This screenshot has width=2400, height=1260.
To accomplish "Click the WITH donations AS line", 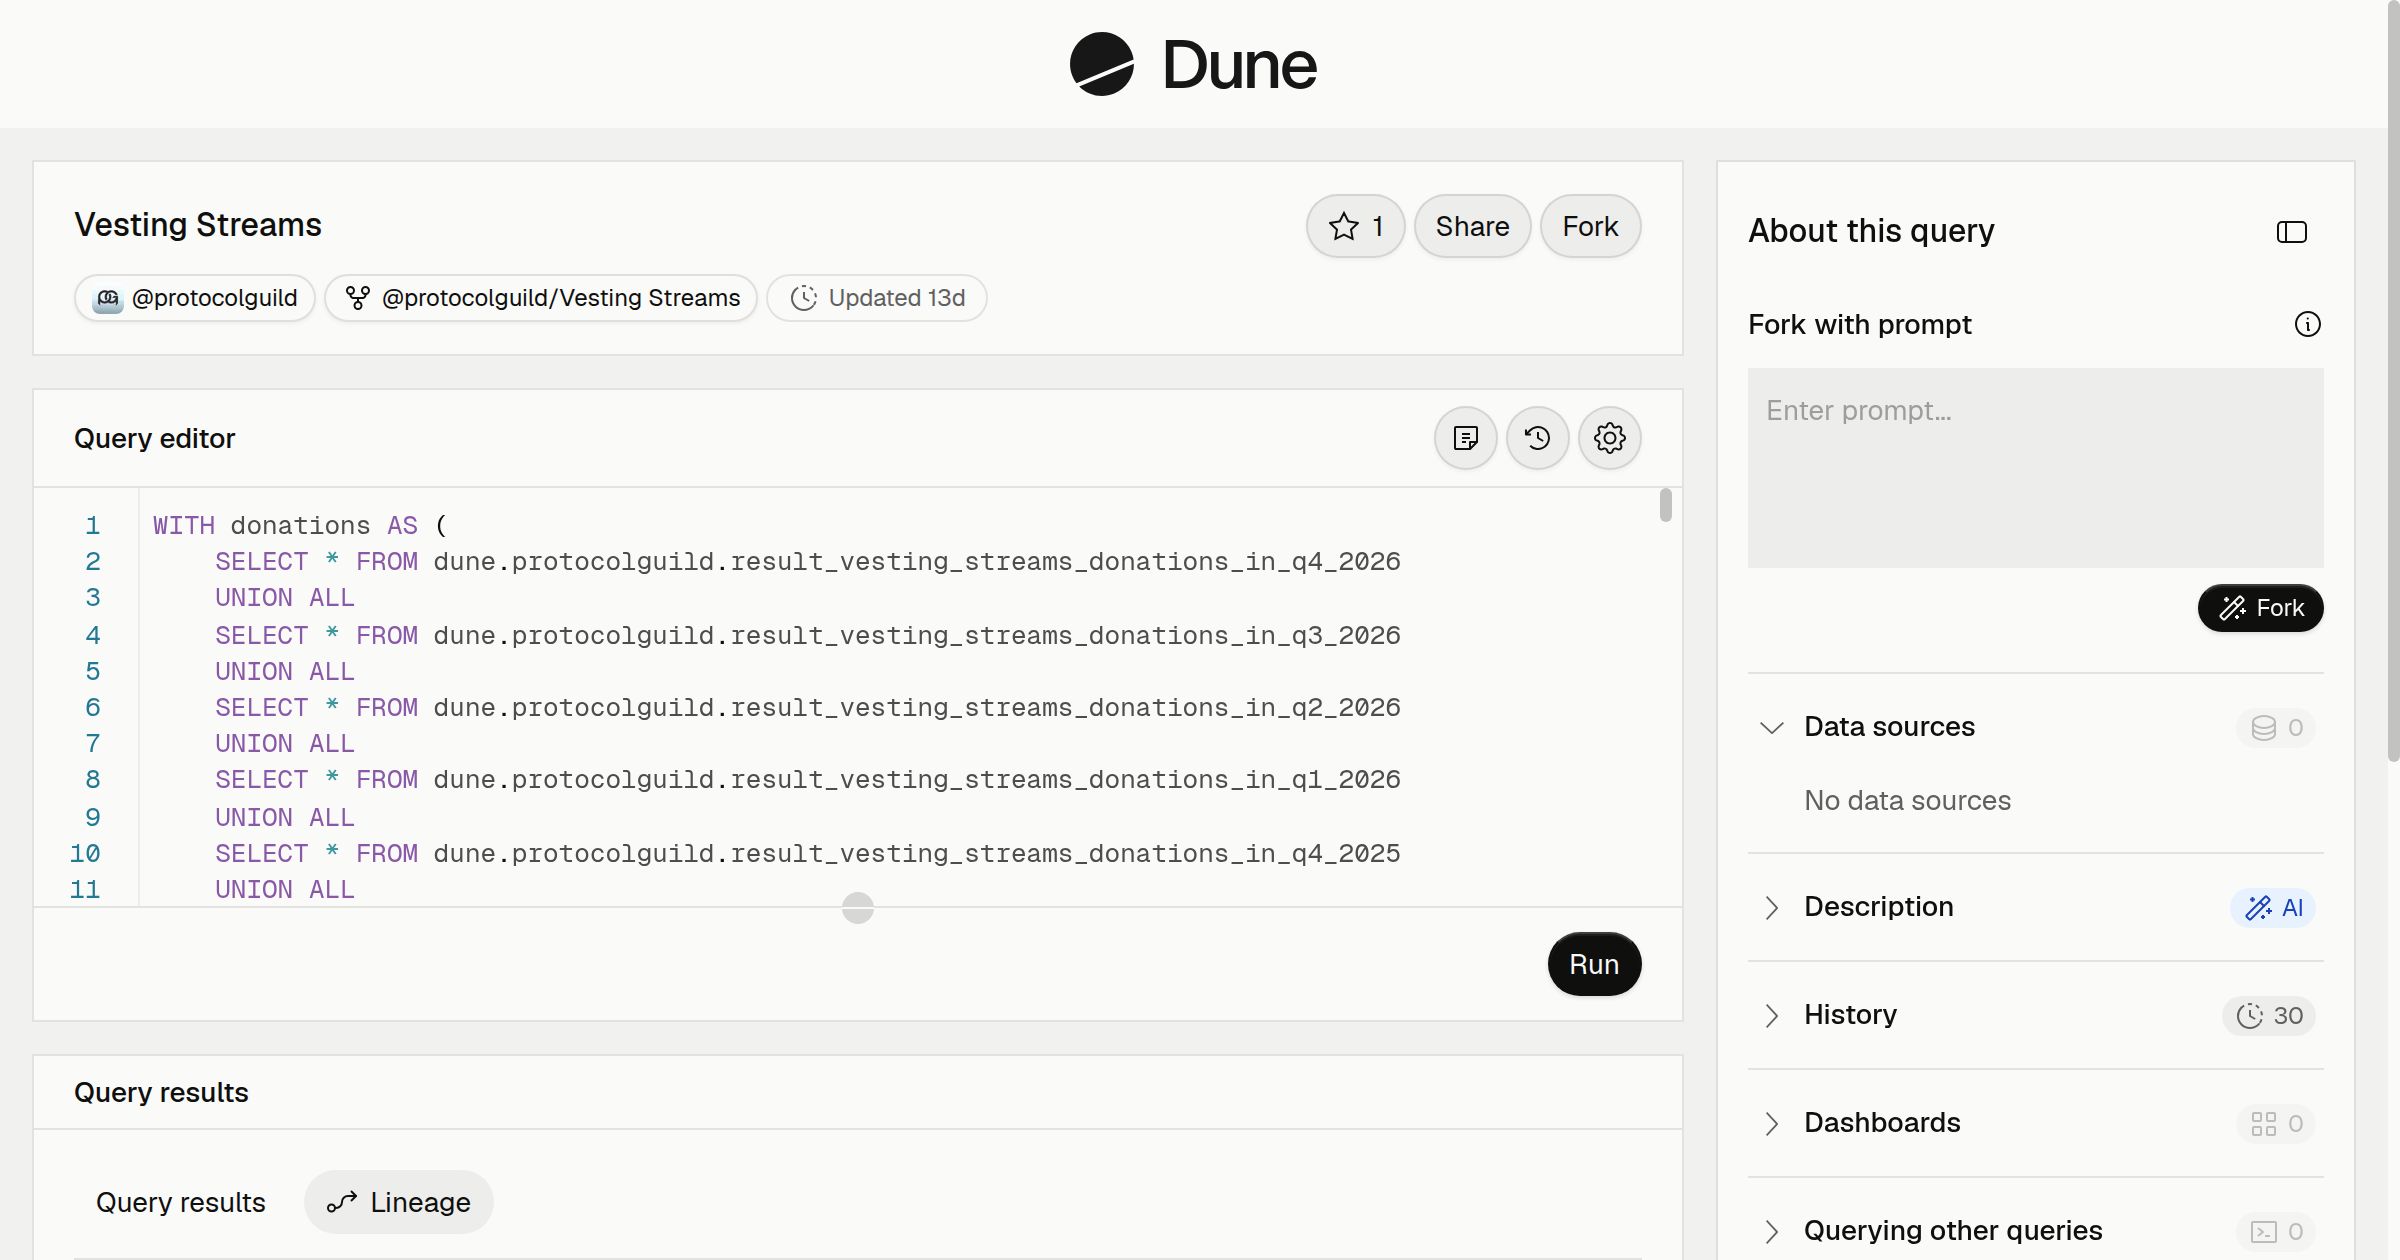I will (300, 525).
